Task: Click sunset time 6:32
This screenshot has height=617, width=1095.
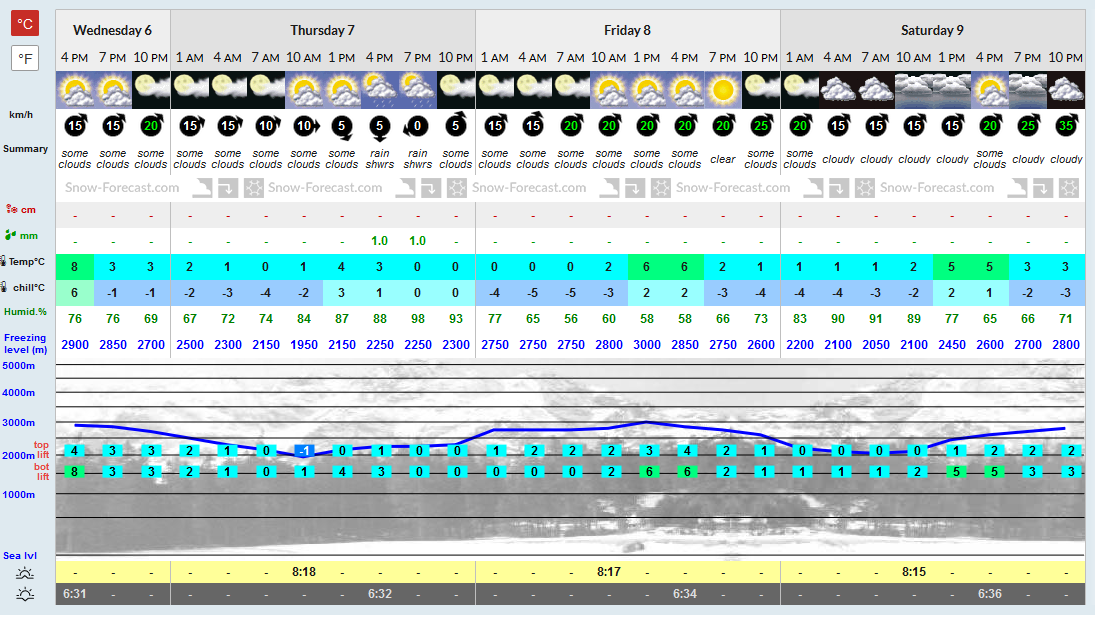Action: coord(380,594)
